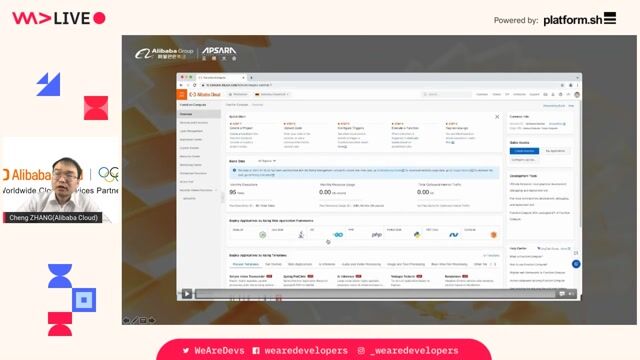
Task: Select the pen annotation icon in slide controls
Action: pos(135,320)
